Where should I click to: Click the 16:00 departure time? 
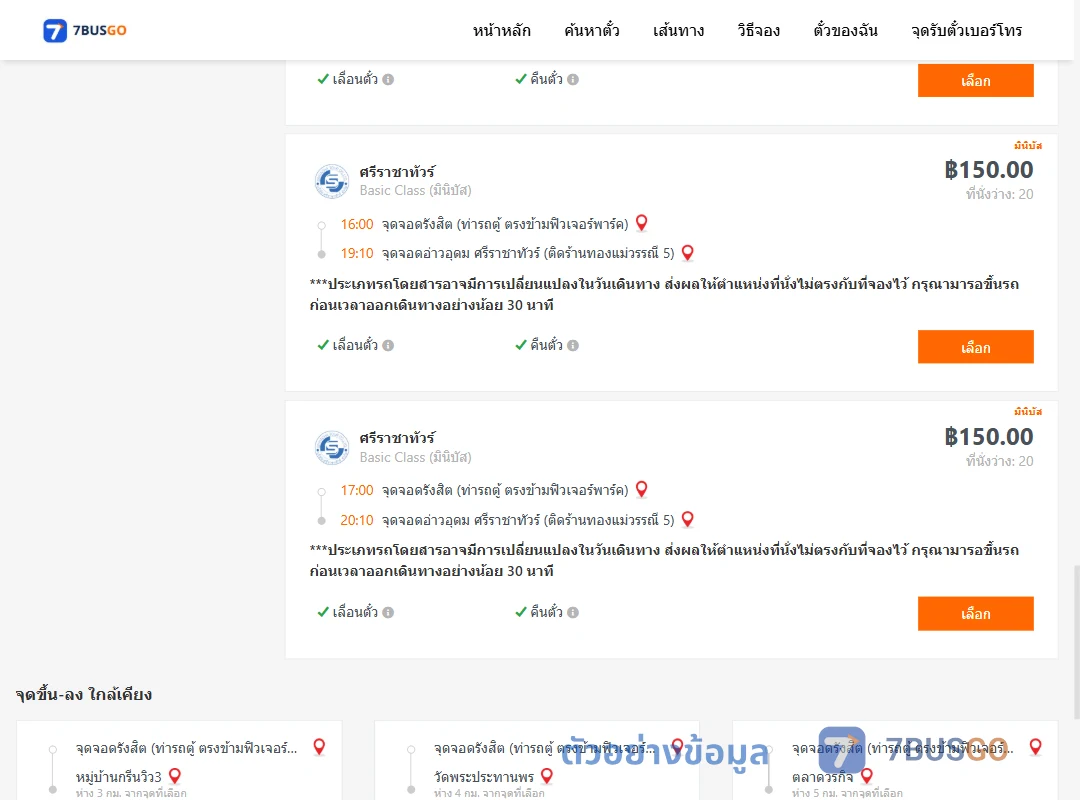357,224
